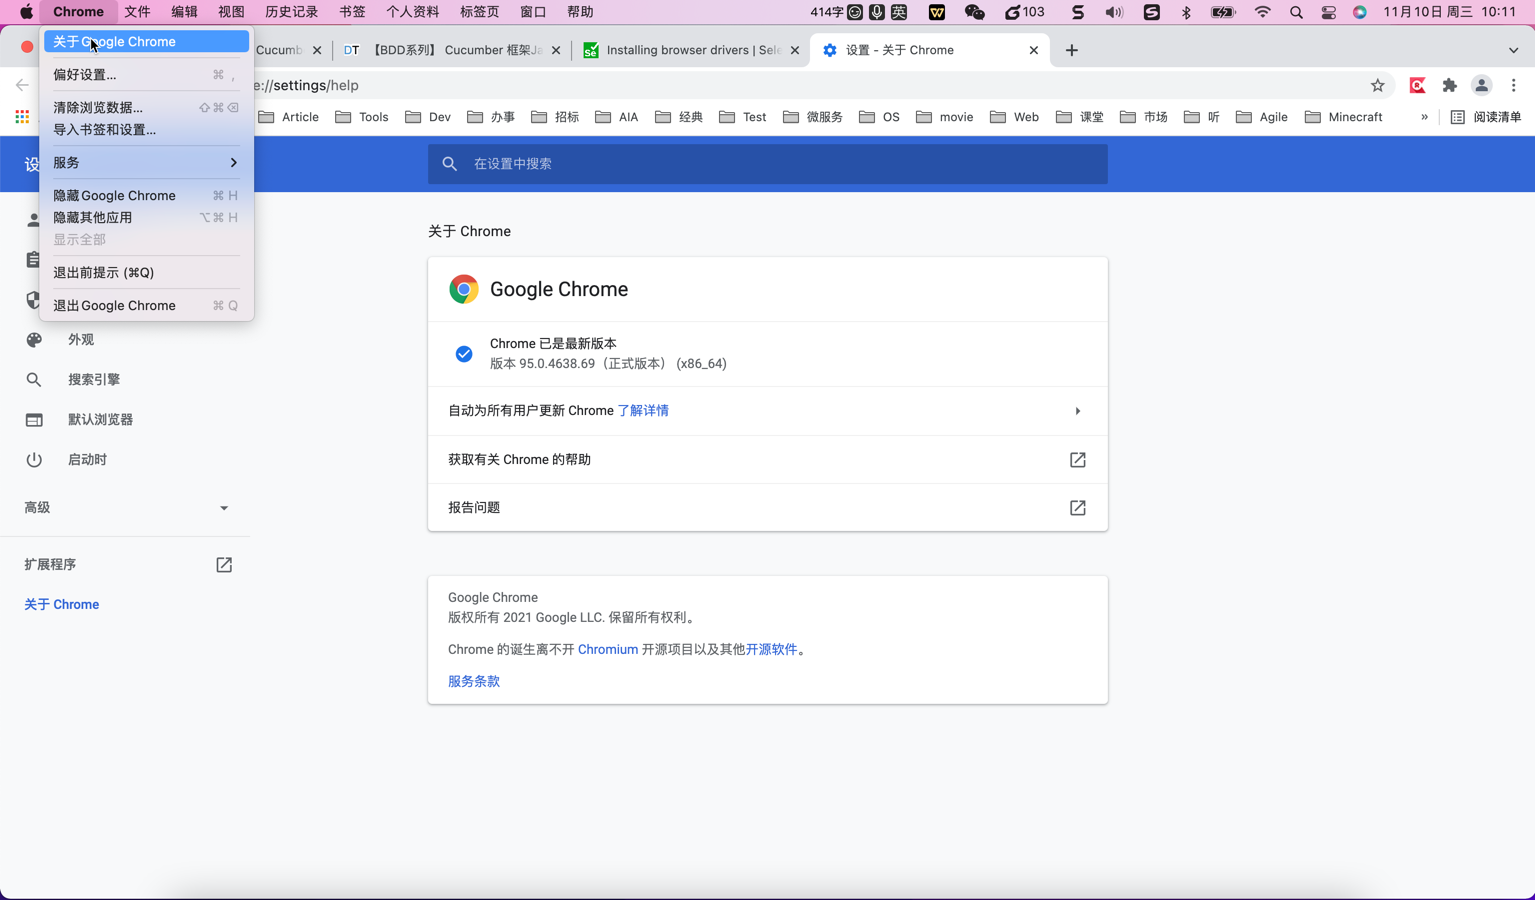Open the Extensions puzzle icon

(x=1449, y=86)
